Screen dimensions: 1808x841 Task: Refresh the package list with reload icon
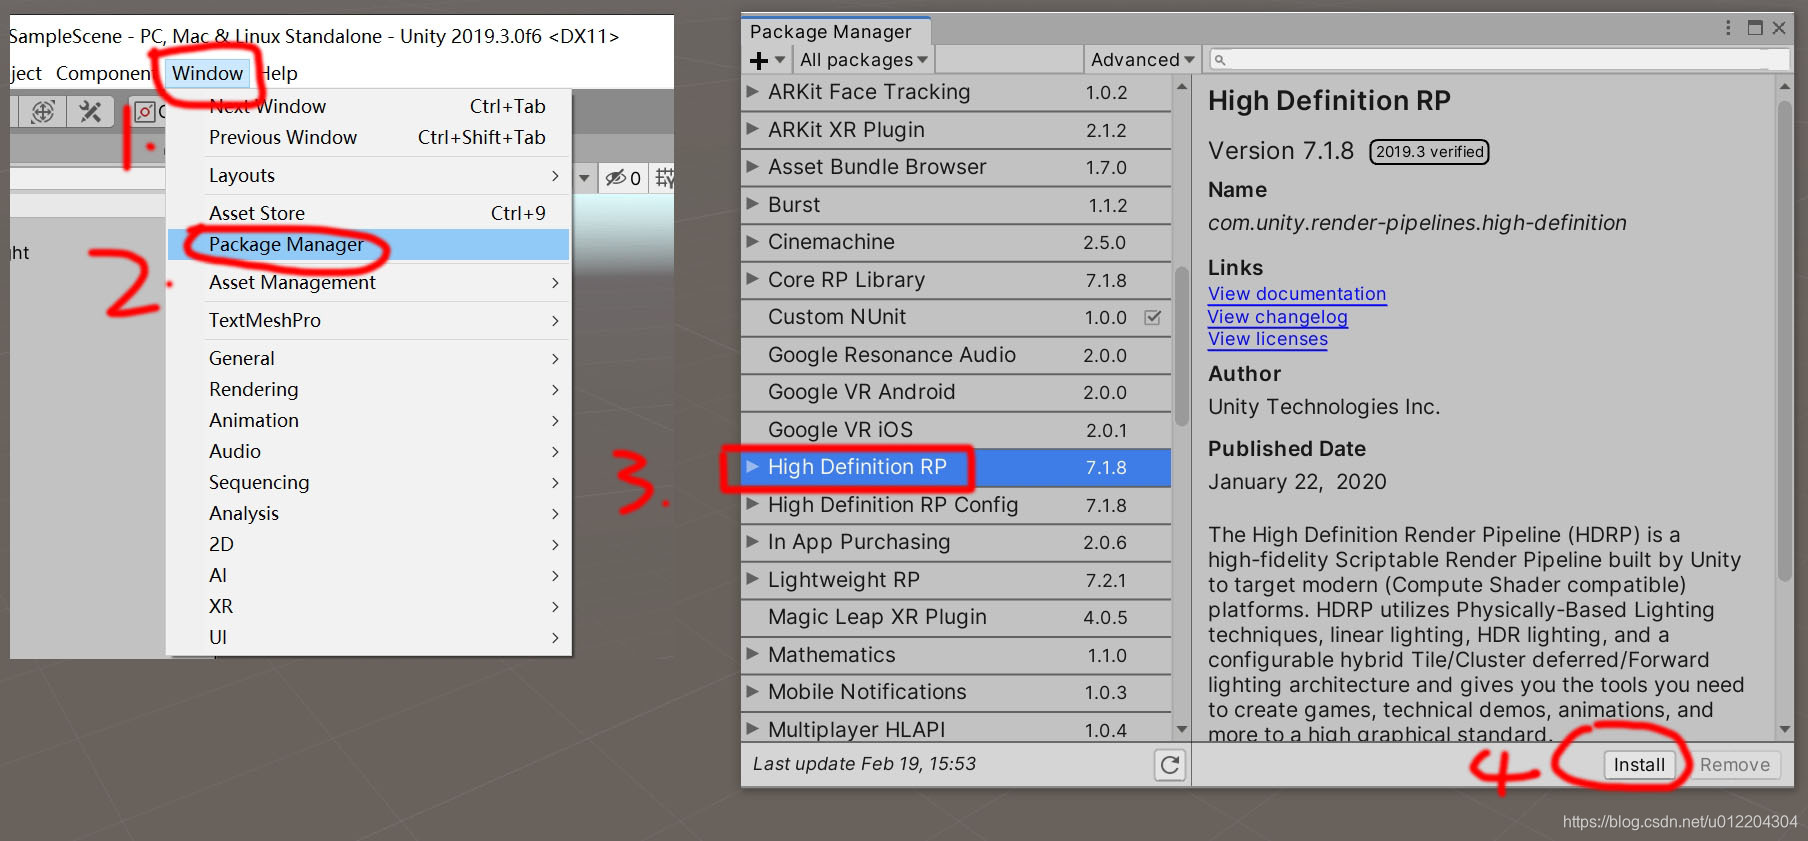click(1170, 765)
